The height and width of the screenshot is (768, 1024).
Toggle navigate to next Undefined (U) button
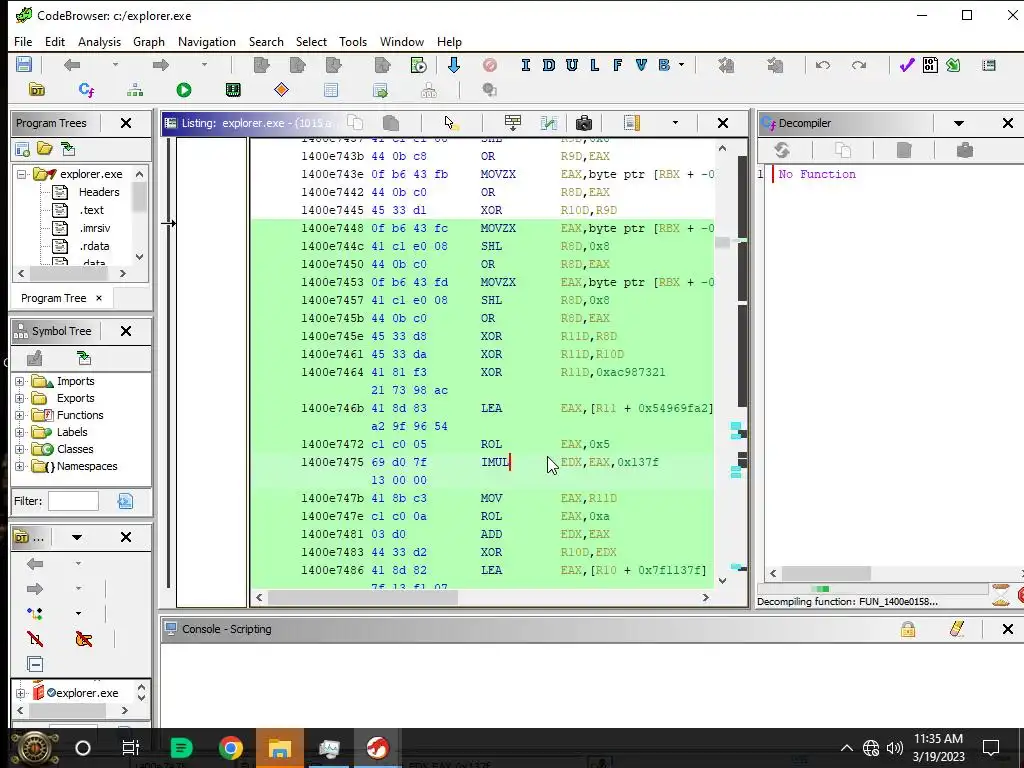[x=572, y=65]
